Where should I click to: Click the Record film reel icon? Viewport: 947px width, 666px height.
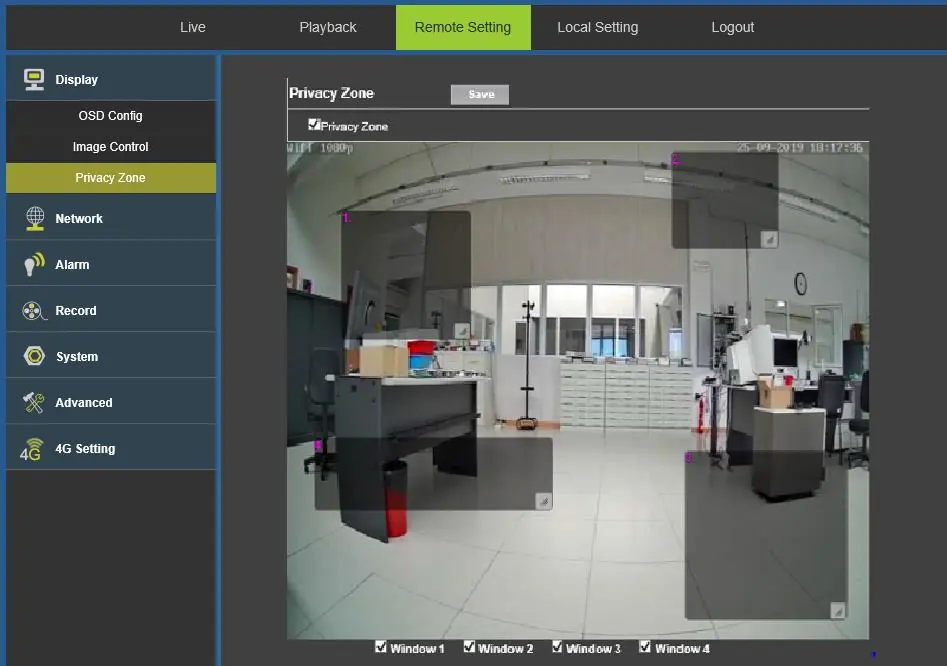34,310
